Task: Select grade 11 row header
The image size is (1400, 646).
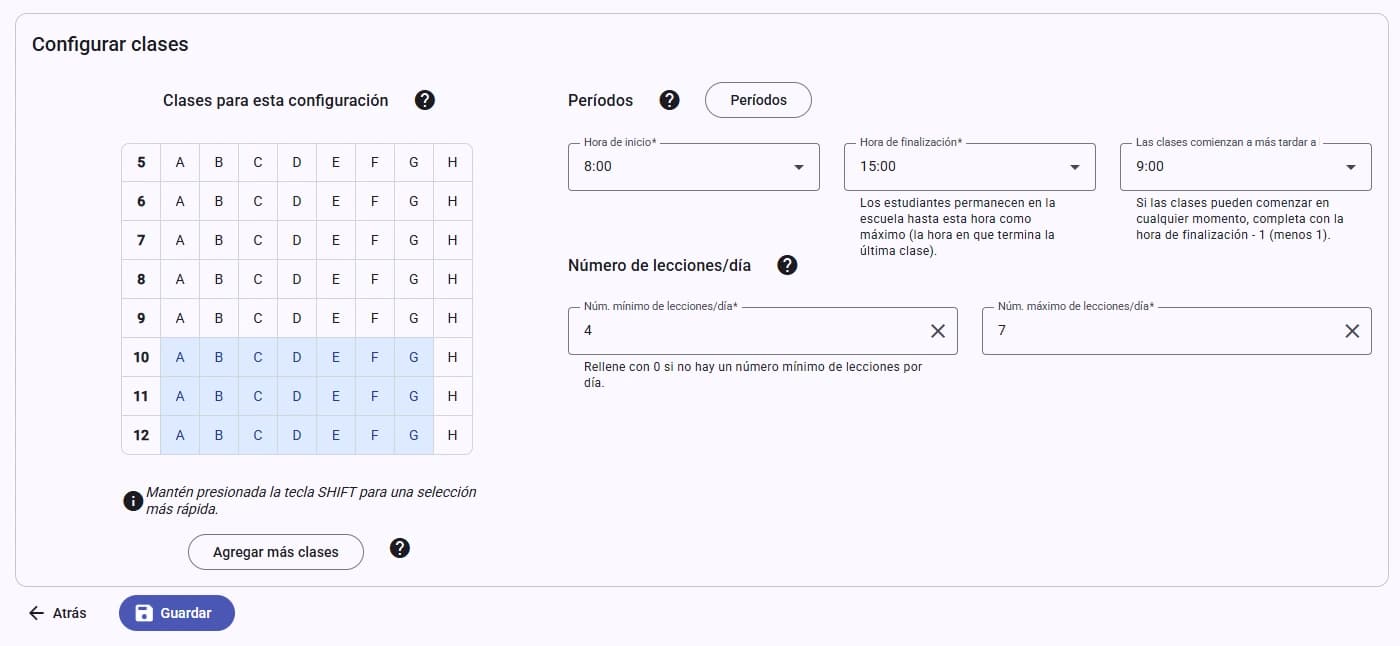Action: click(141, 396)
